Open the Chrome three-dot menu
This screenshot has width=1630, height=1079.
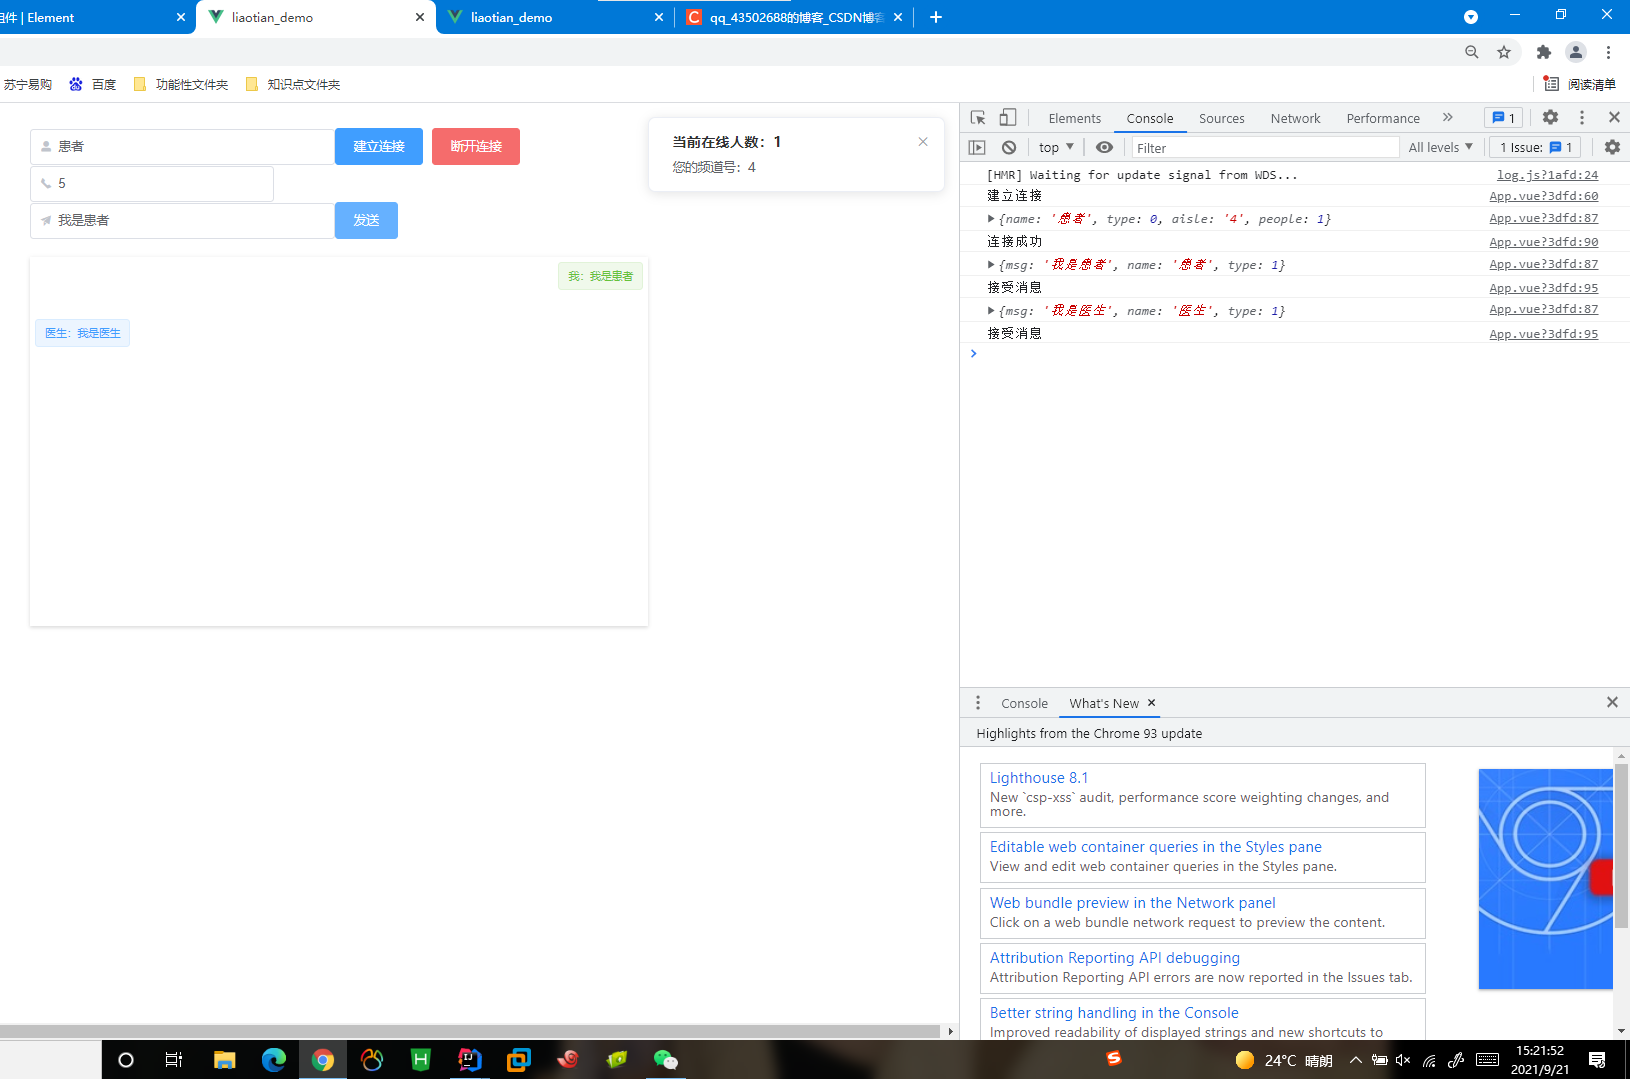click(x=1608, y=52)
